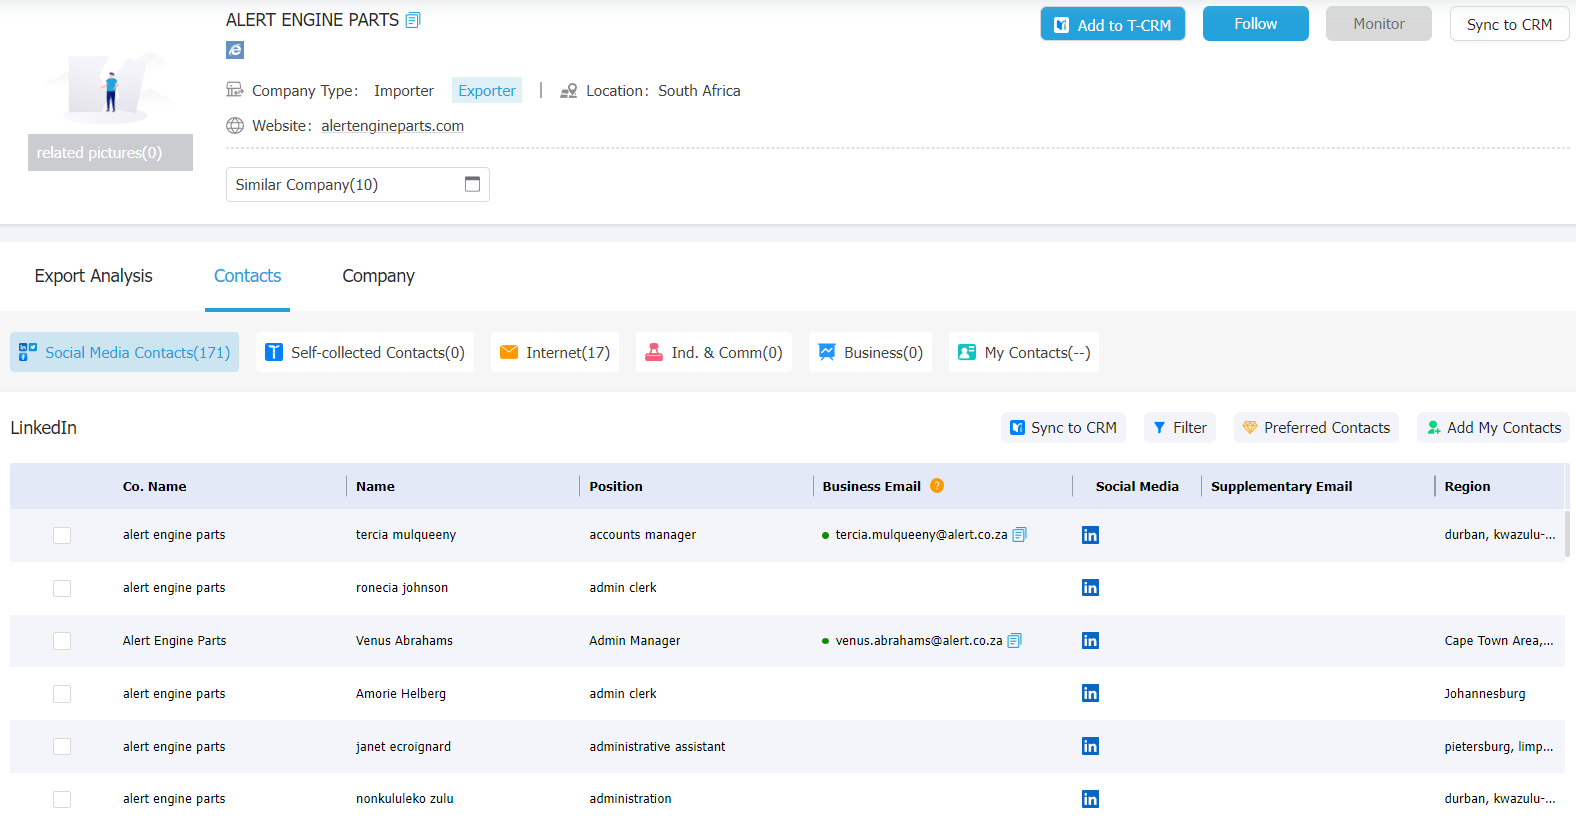Click the Region column header
This screenshot has width=1576, height=823.
(1467, 486)
